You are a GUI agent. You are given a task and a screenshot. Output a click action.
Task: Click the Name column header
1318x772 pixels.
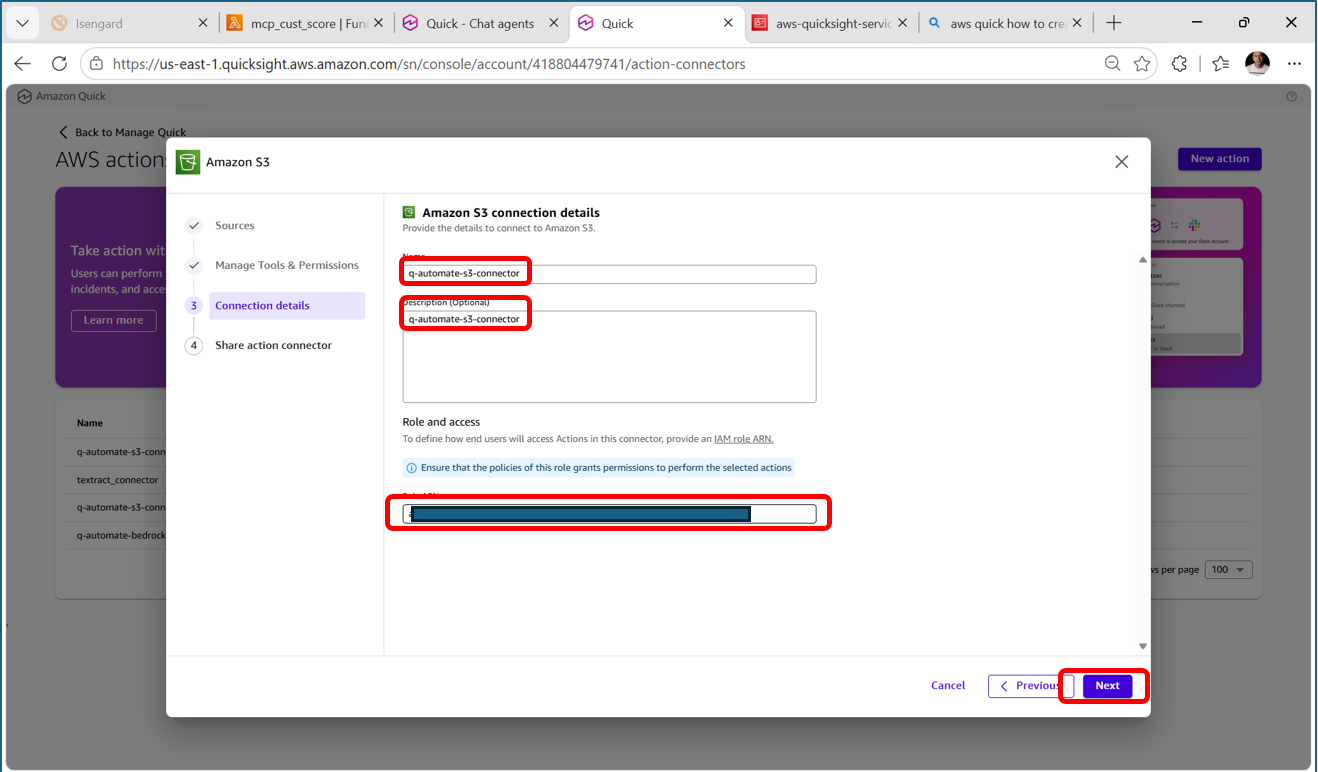click(x=90, y=424)
